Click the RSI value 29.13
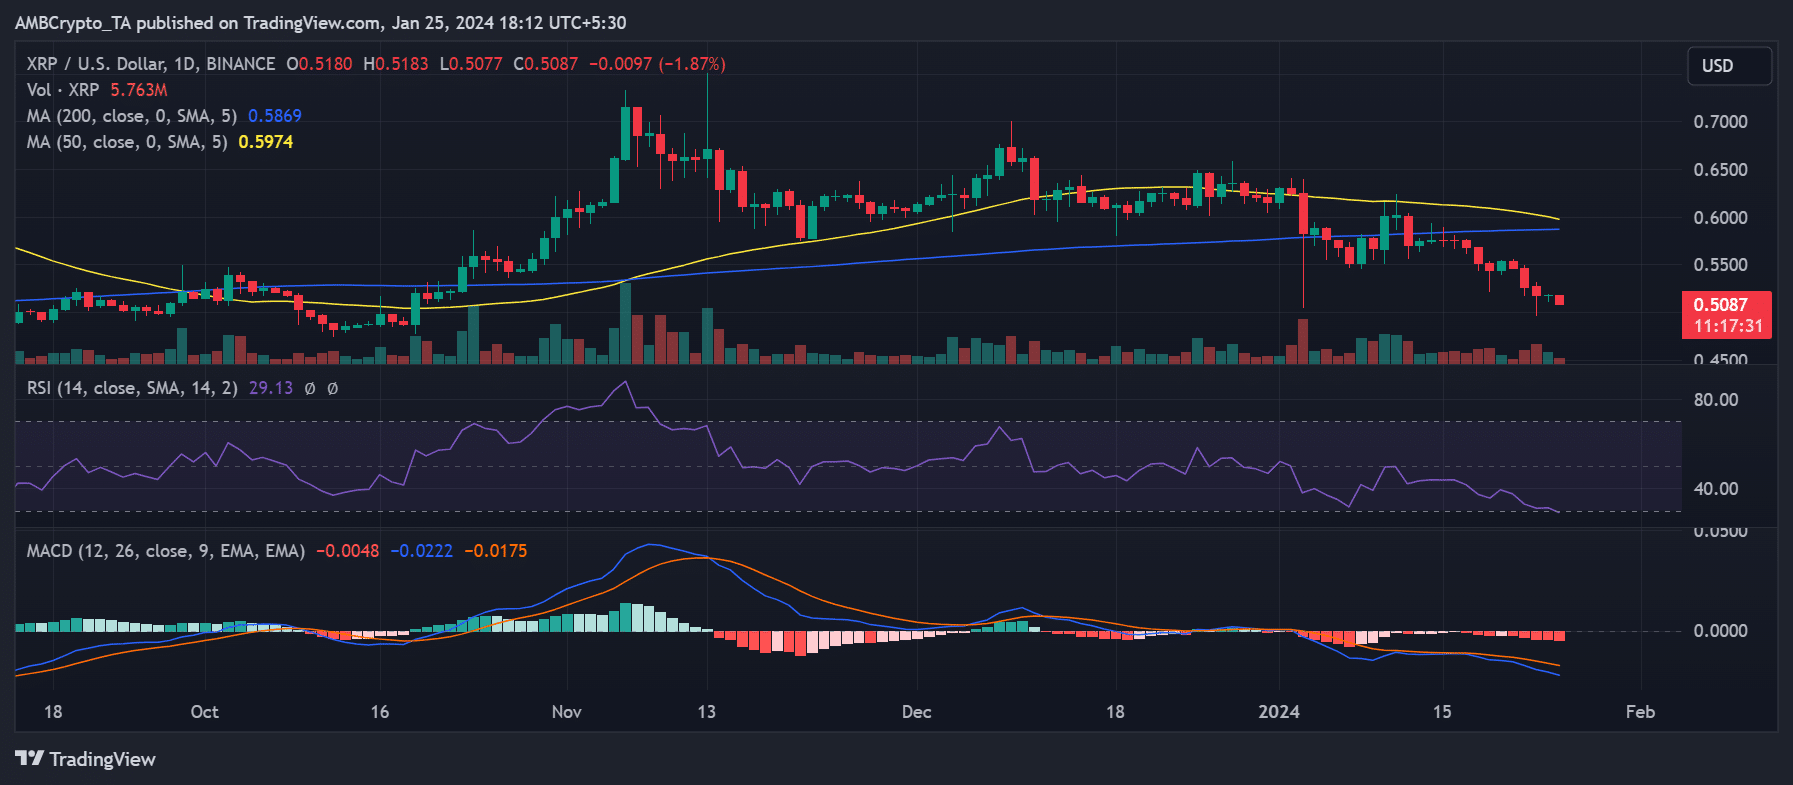 click(x=271, y=388)
